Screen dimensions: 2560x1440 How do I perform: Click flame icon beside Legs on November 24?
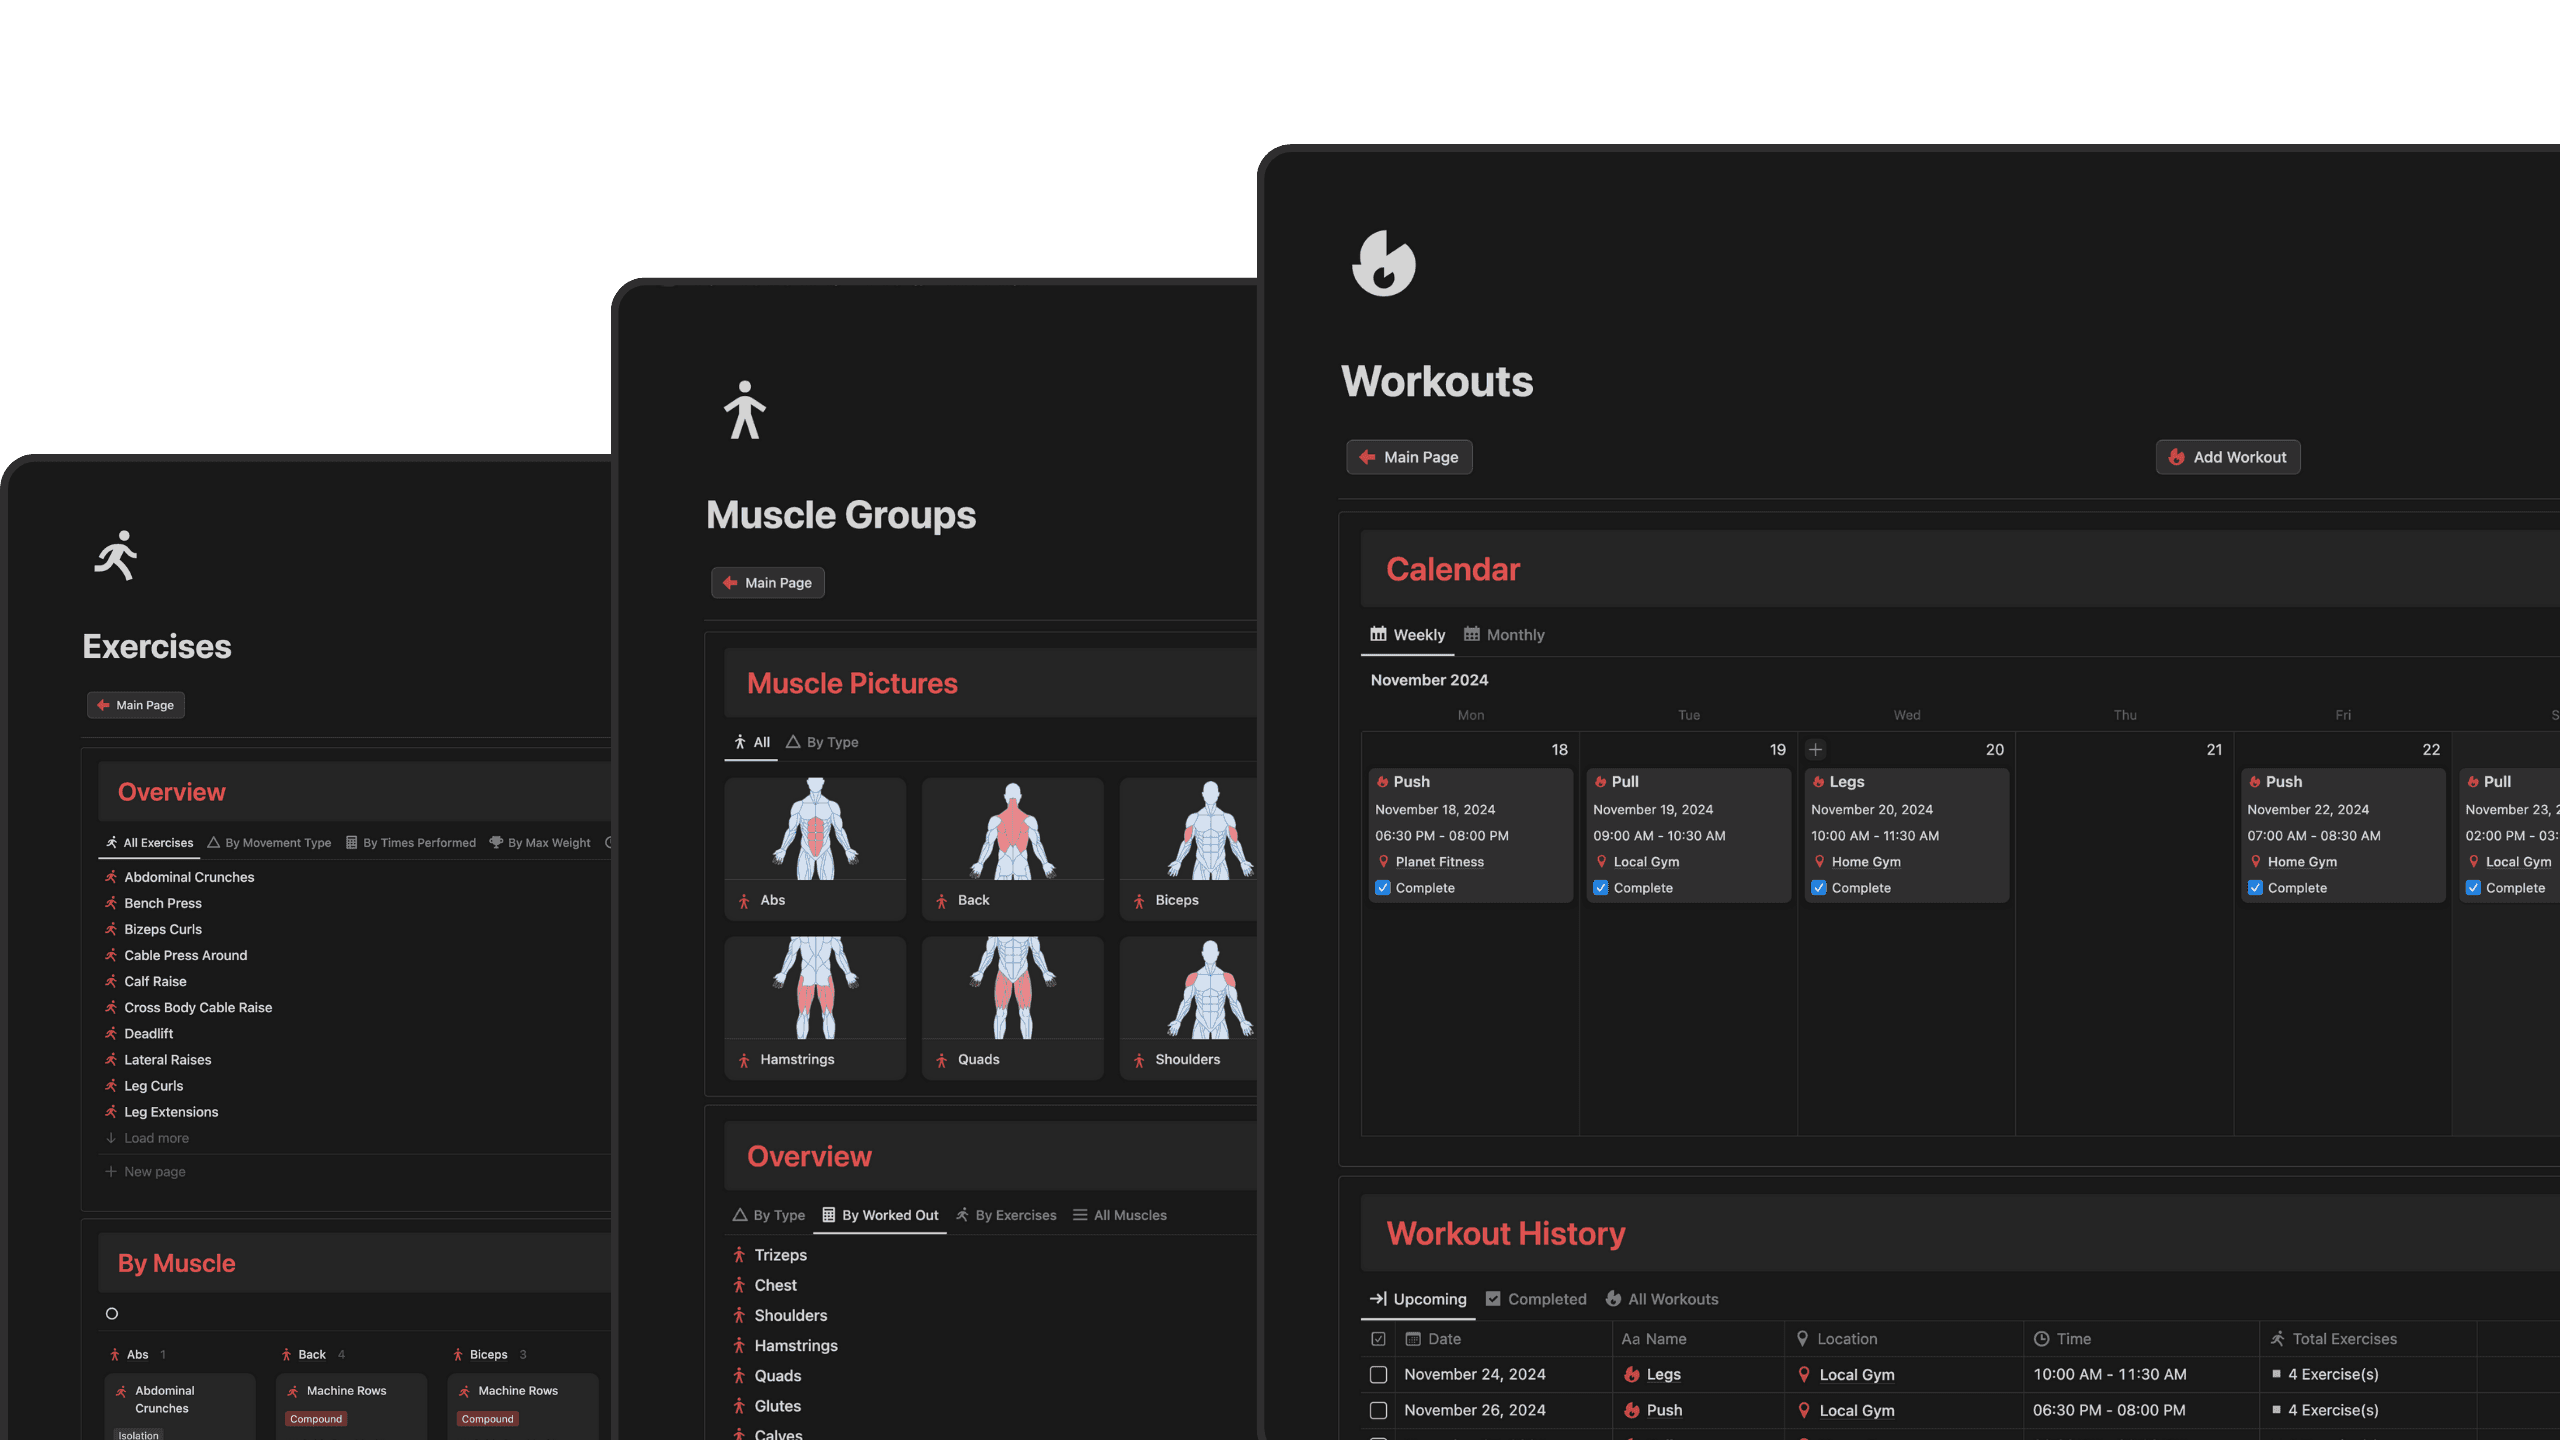(1632, 1374)
